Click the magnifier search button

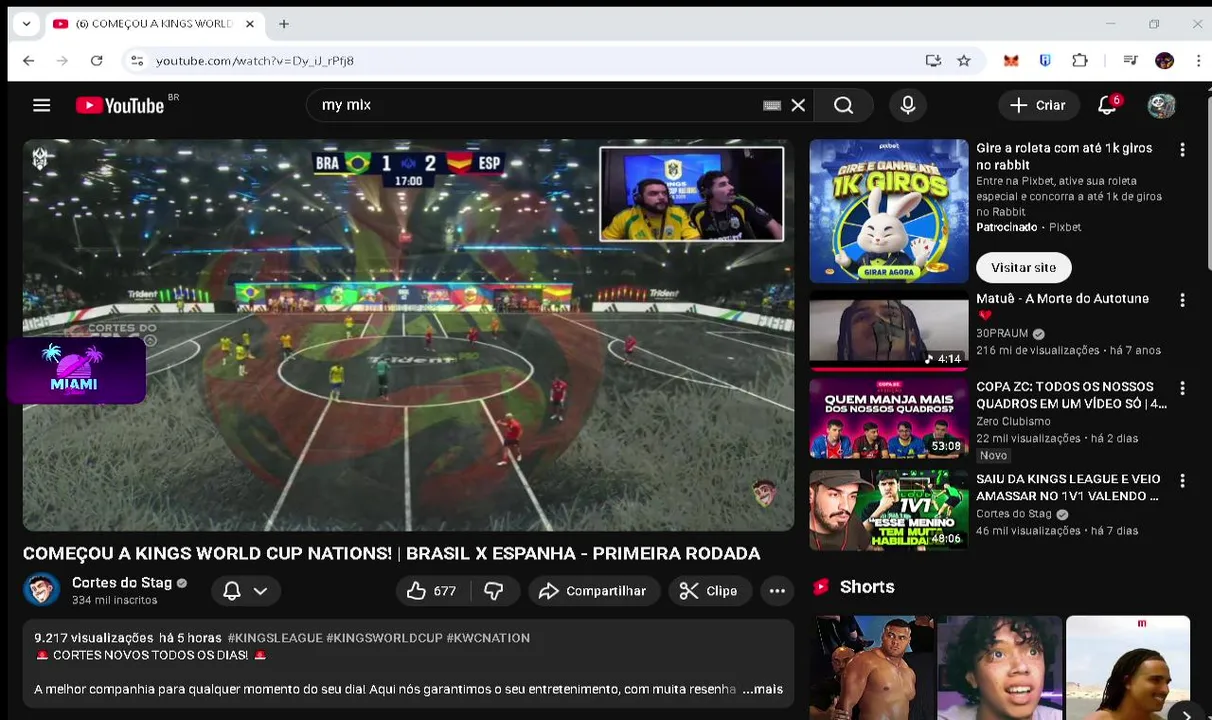coord(843,105)
